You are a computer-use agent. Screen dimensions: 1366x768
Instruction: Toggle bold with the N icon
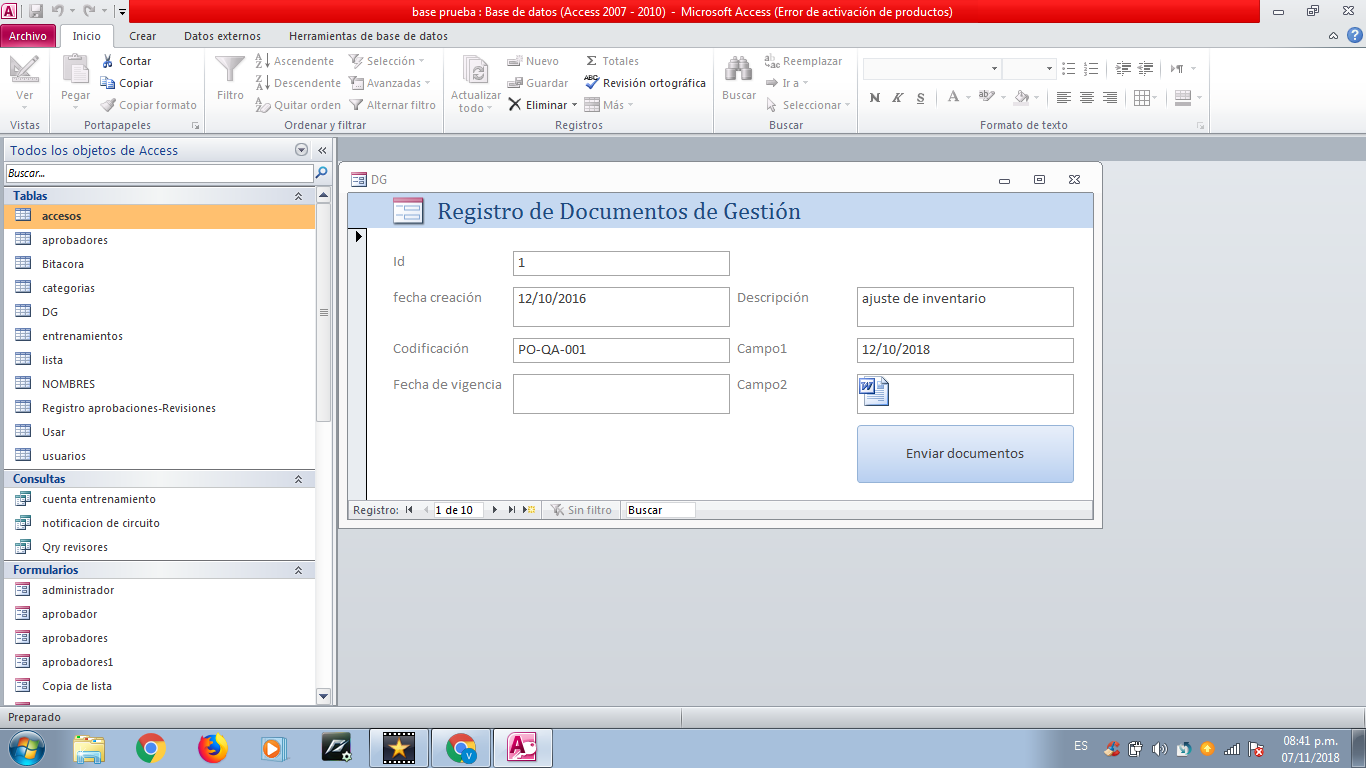pyautogui.click(x=874, y=97)
